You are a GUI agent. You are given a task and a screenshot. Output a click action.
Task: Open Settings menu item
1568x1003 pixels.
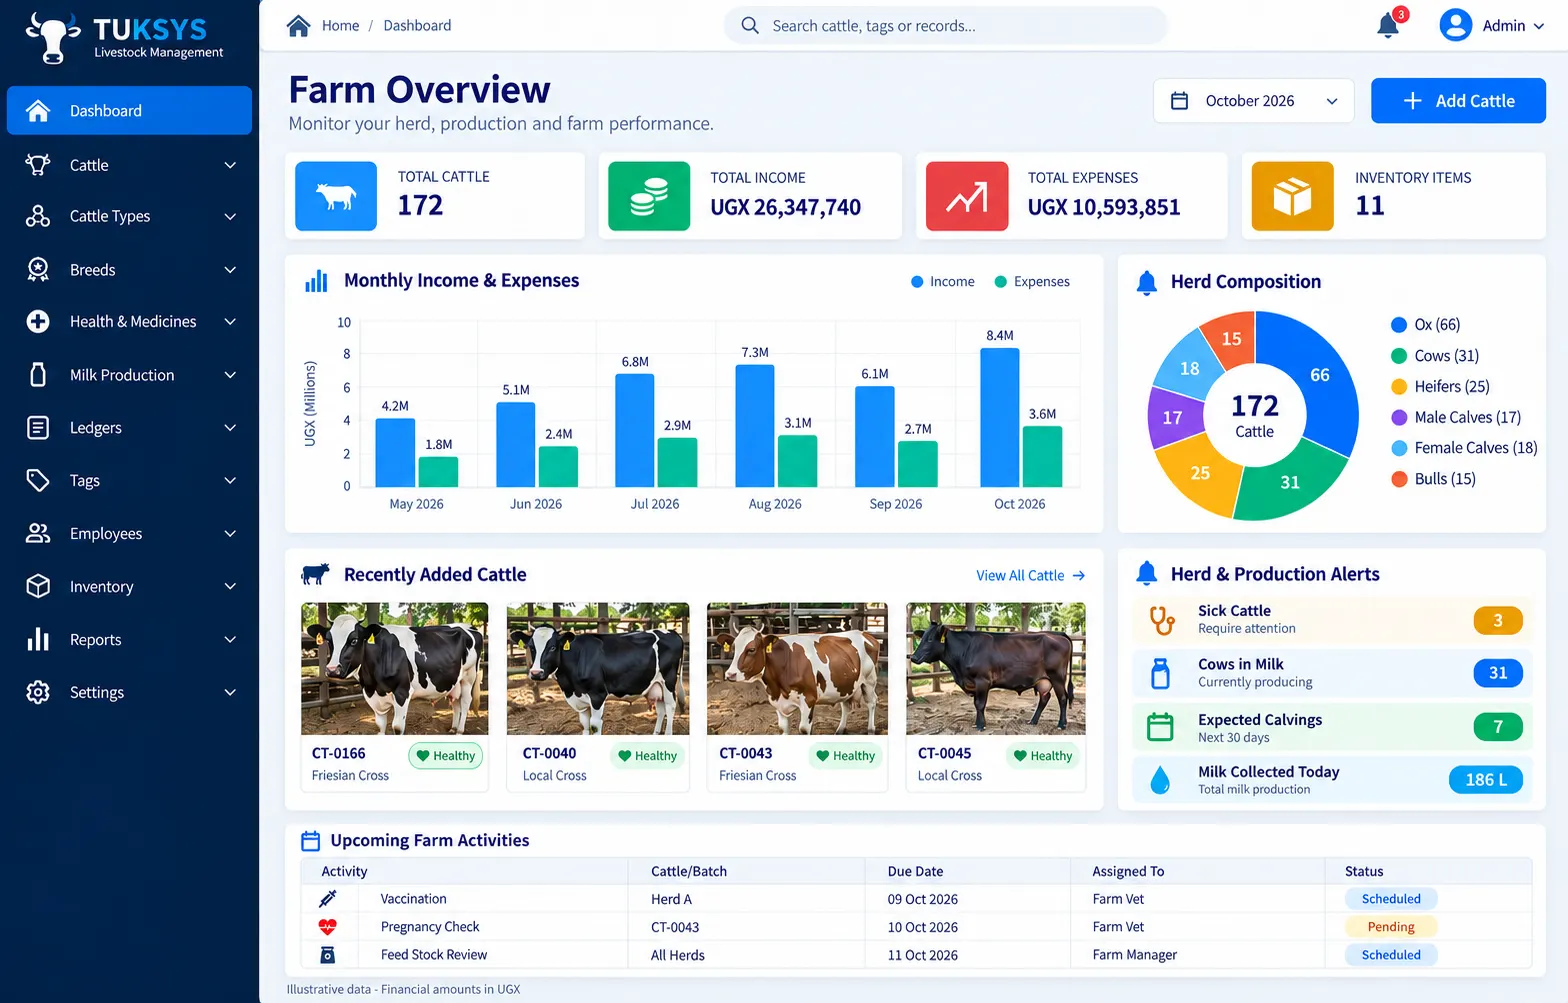[129, 692]
